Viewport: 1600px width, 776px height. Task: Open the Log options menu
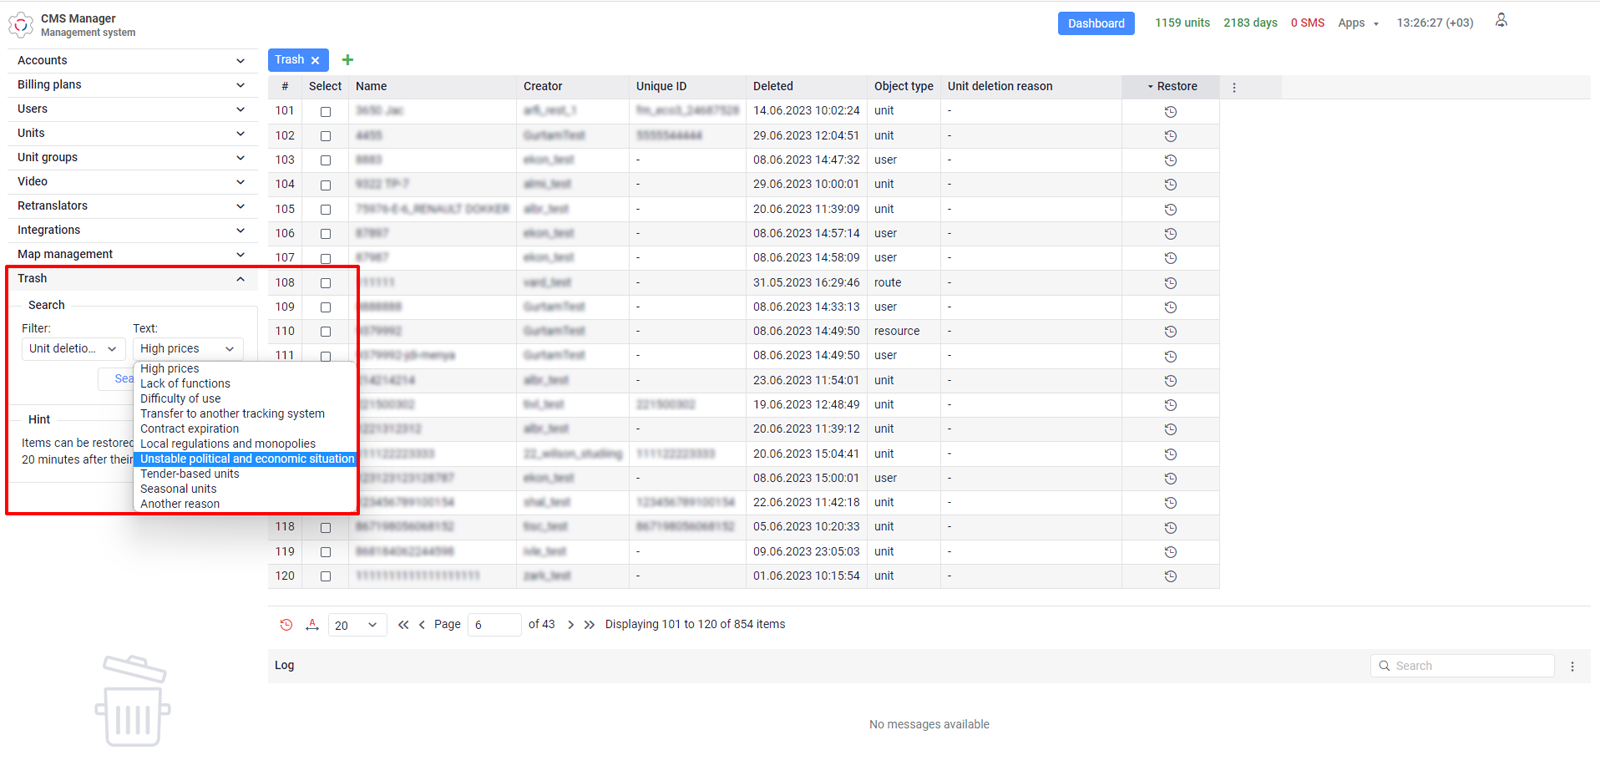1572,666
